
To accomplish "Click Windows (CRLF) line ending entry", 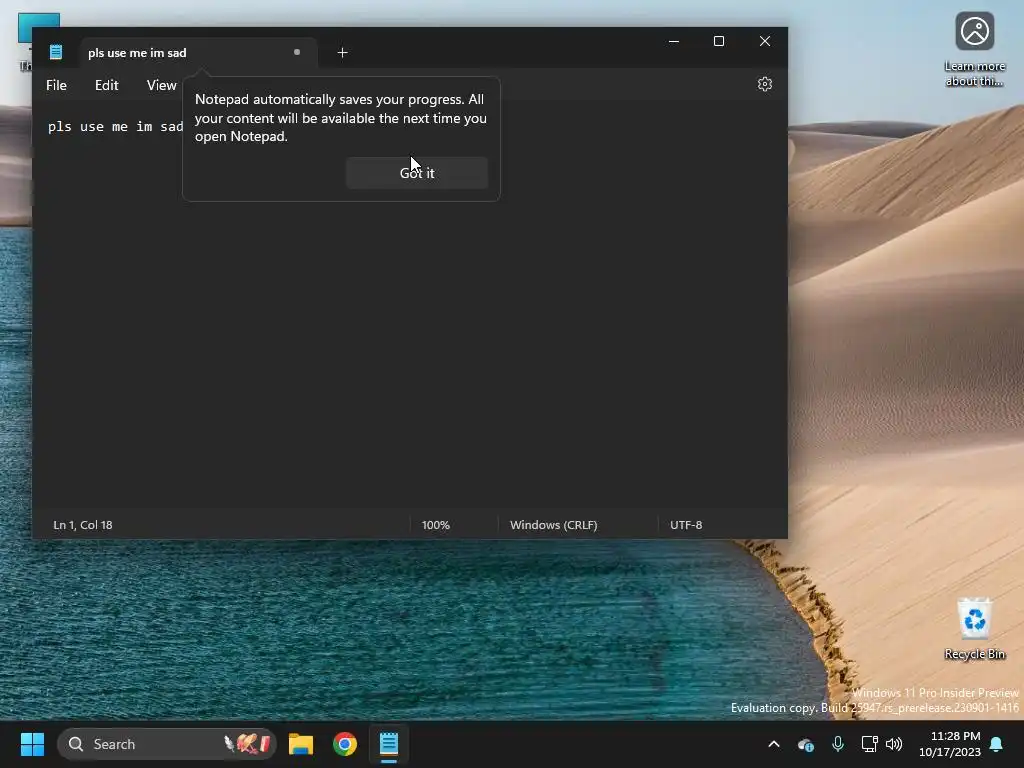I will [554, 525].
